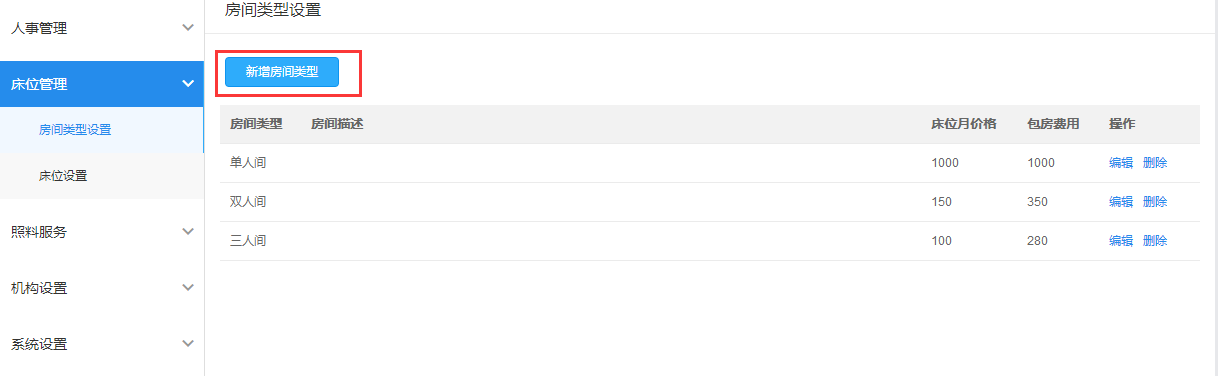The image size is (1218, 376).
Task: Expand the 人事管理 chevron arrow
Action: coord(188,28)
